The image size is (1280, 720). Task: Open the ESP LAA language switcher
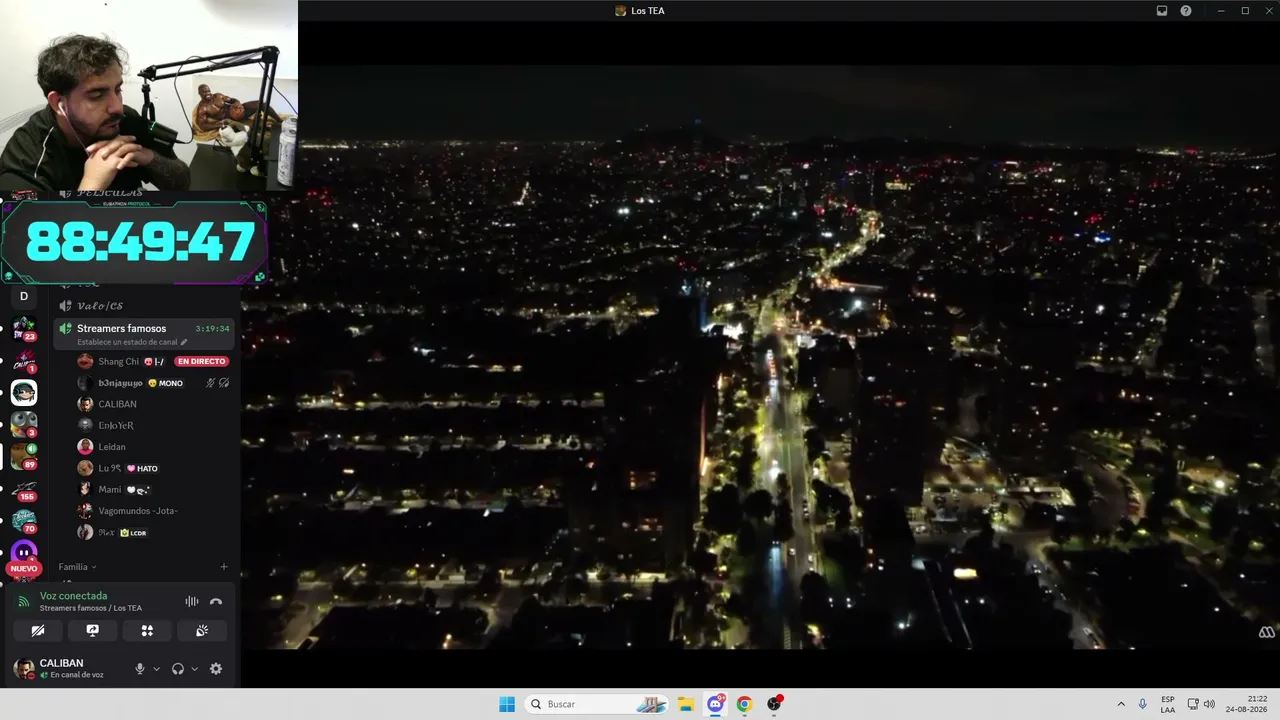[x=1168, y=704]
